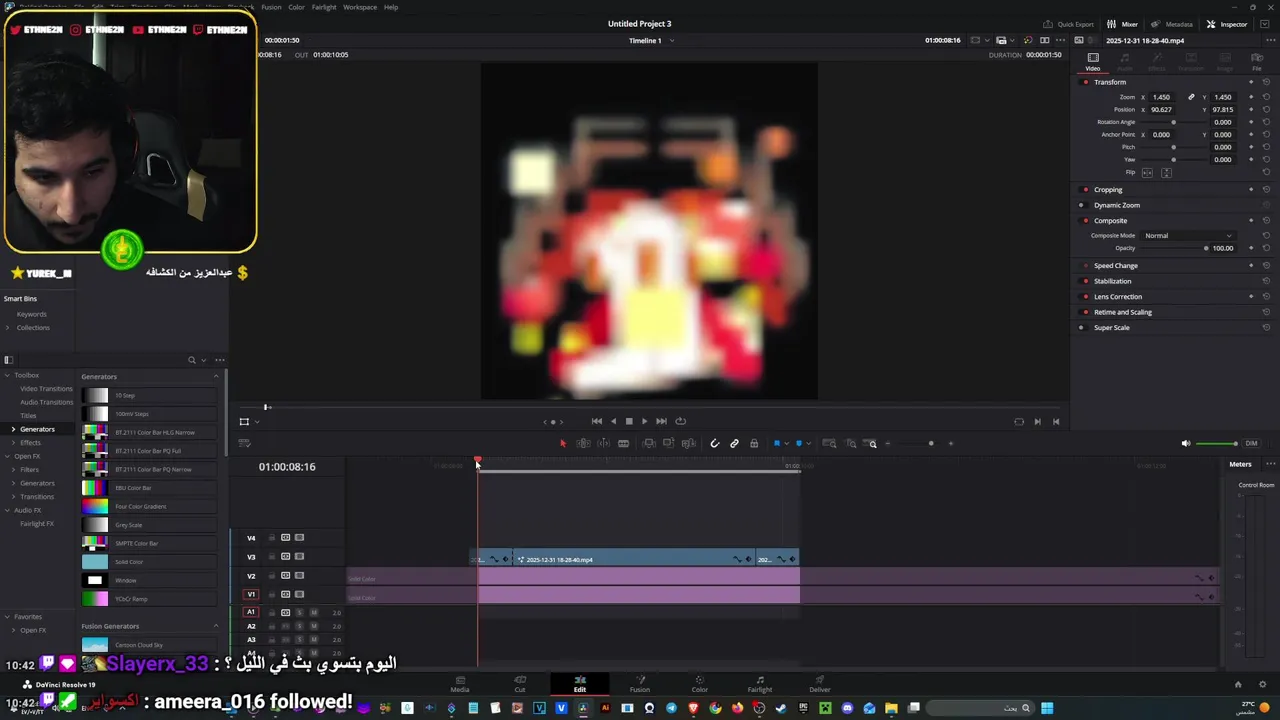Select the Selection Mode arrow tool
This screenshot has height=720, width=1280.
(x=563, y=443)
